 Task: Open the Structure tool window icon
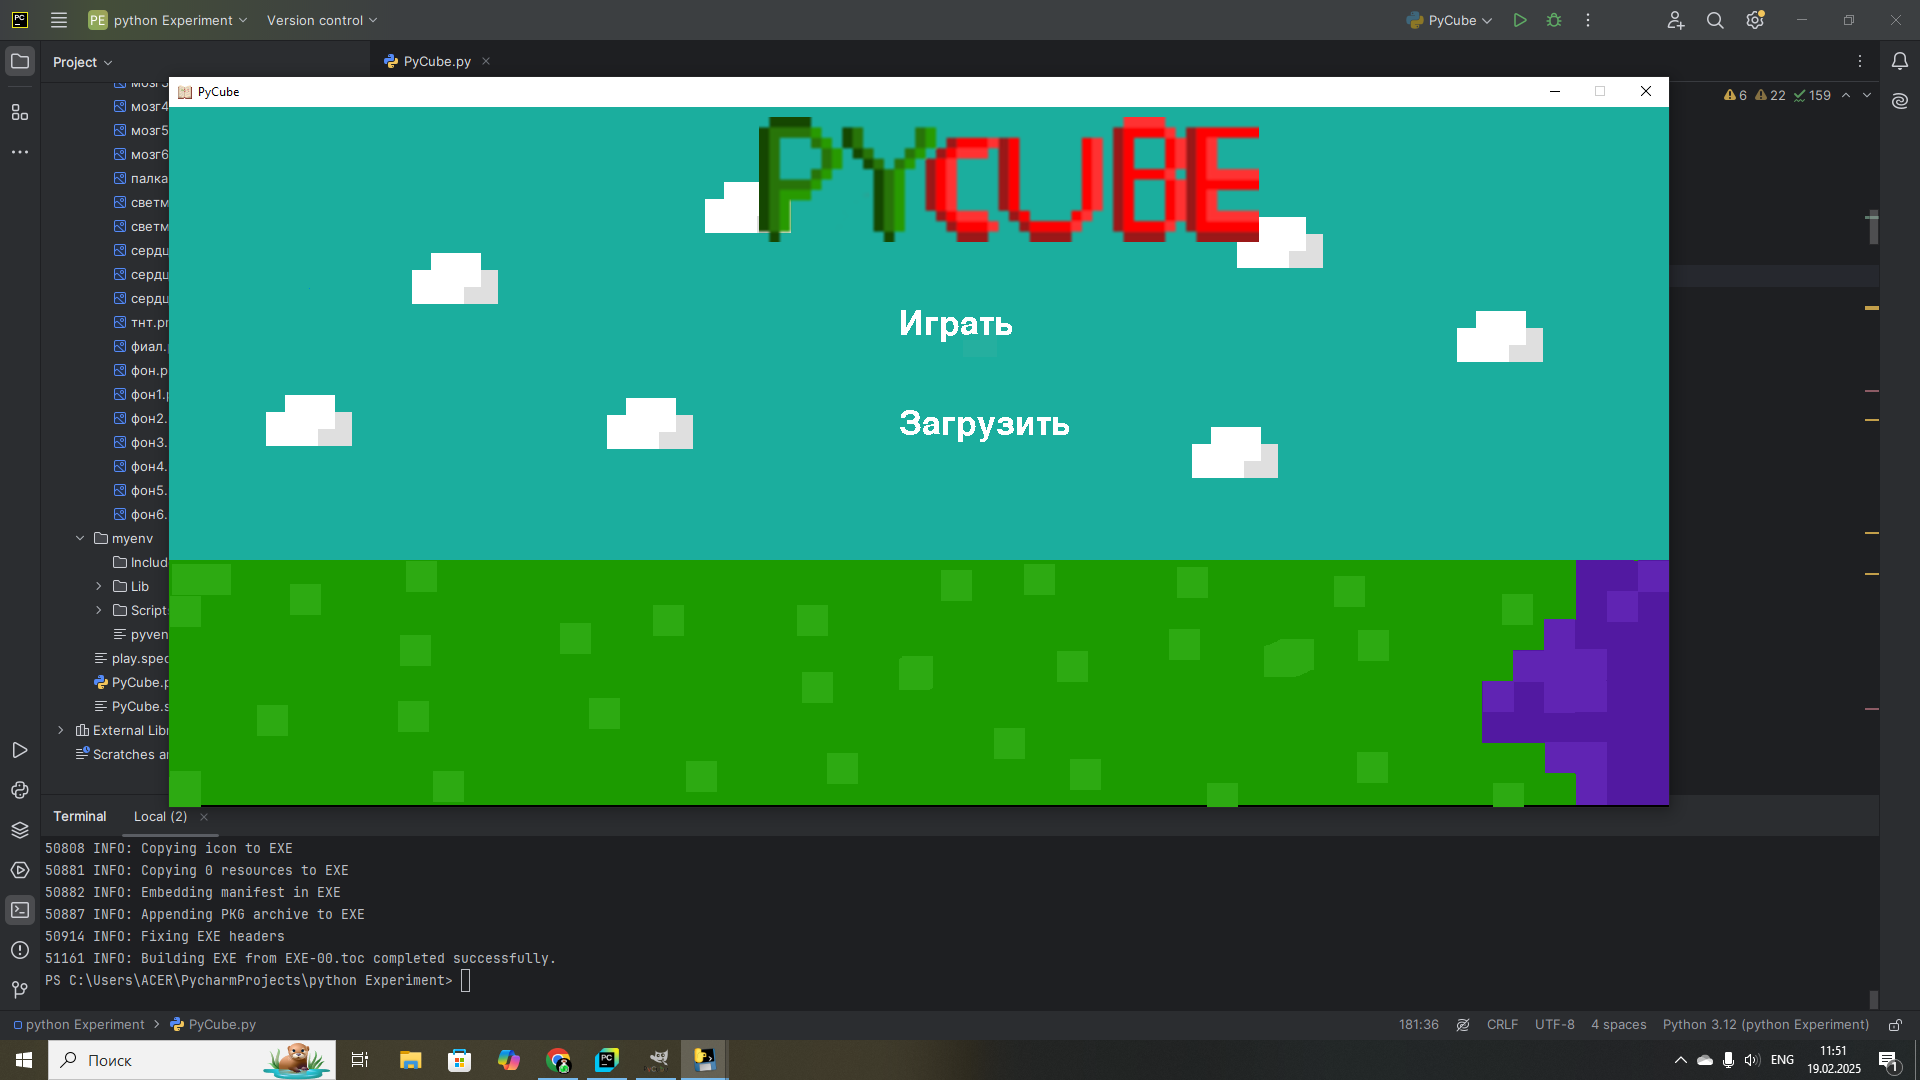point(20,112)
